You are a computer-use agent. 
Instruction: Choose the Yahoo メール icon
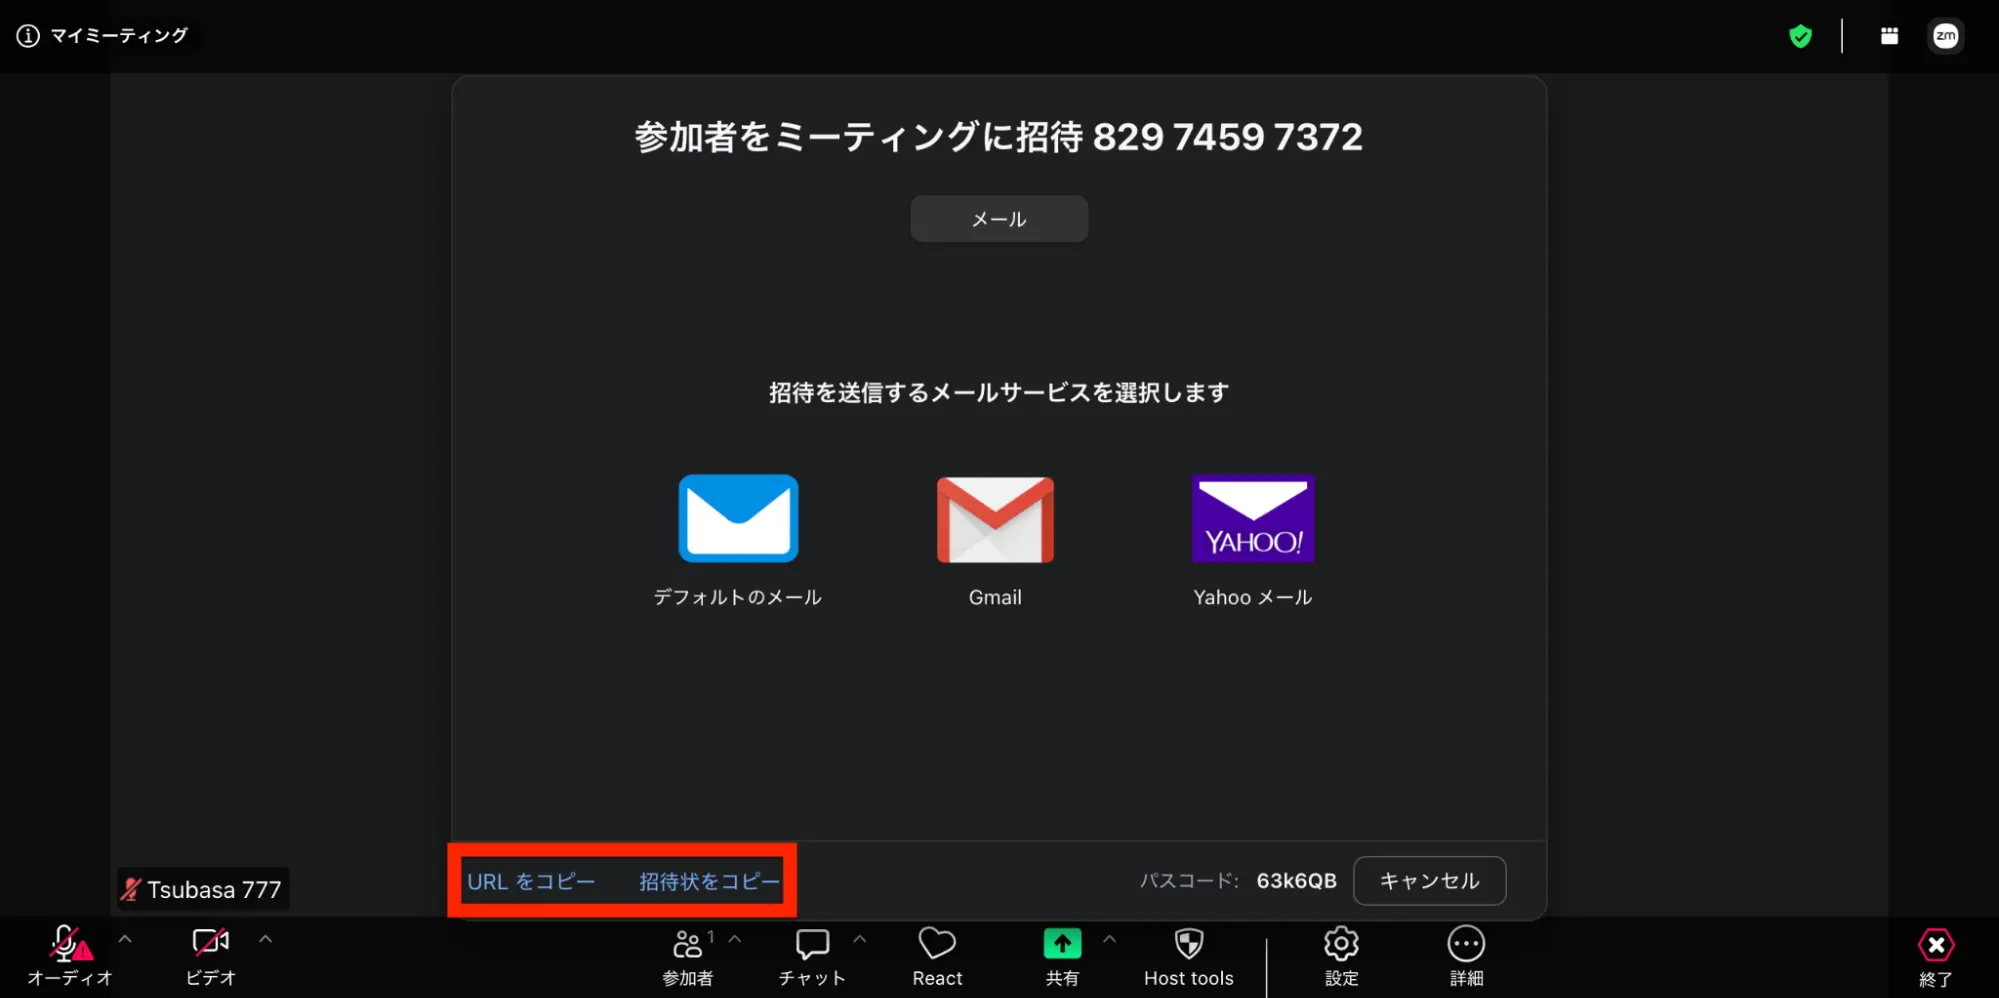tap(1253, 518)
